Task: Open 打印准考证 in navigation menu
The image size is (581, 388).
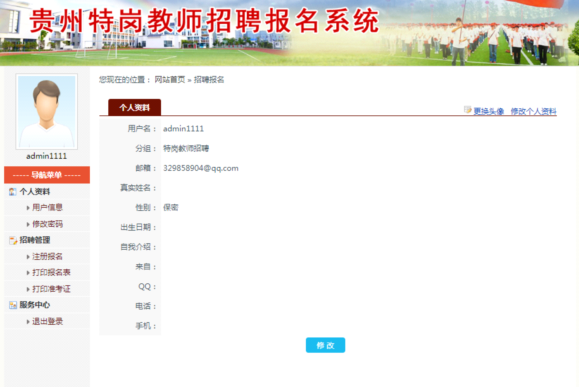Action: pyautogui.click(x=51, y=289)
